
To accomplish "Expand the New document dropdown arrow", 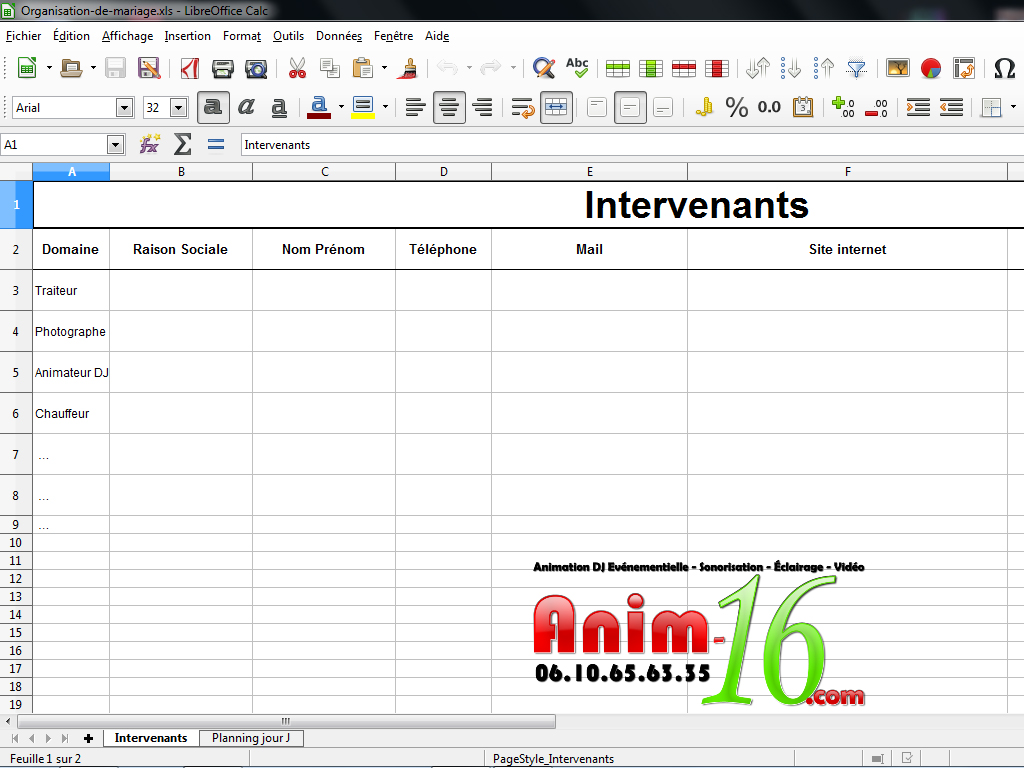I will (x=49, y=68).
